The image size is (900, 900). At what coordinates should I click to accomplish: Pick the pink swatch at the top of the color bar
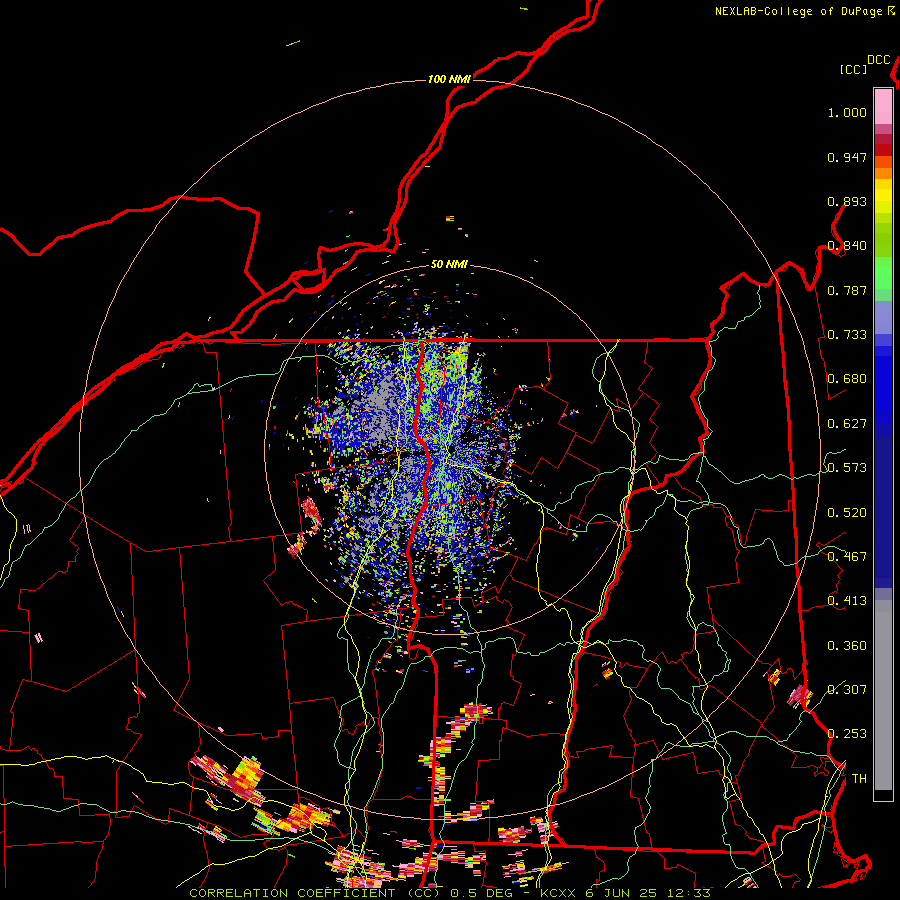[x=883, y=106]
